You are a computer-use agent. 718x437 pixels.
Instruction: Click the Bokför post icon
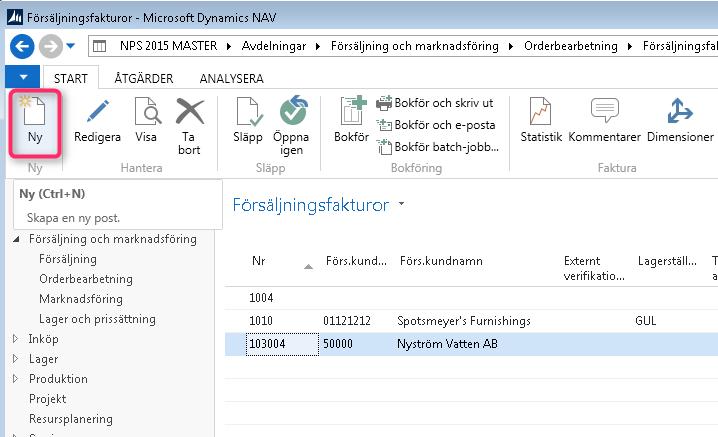pos(353,110)
